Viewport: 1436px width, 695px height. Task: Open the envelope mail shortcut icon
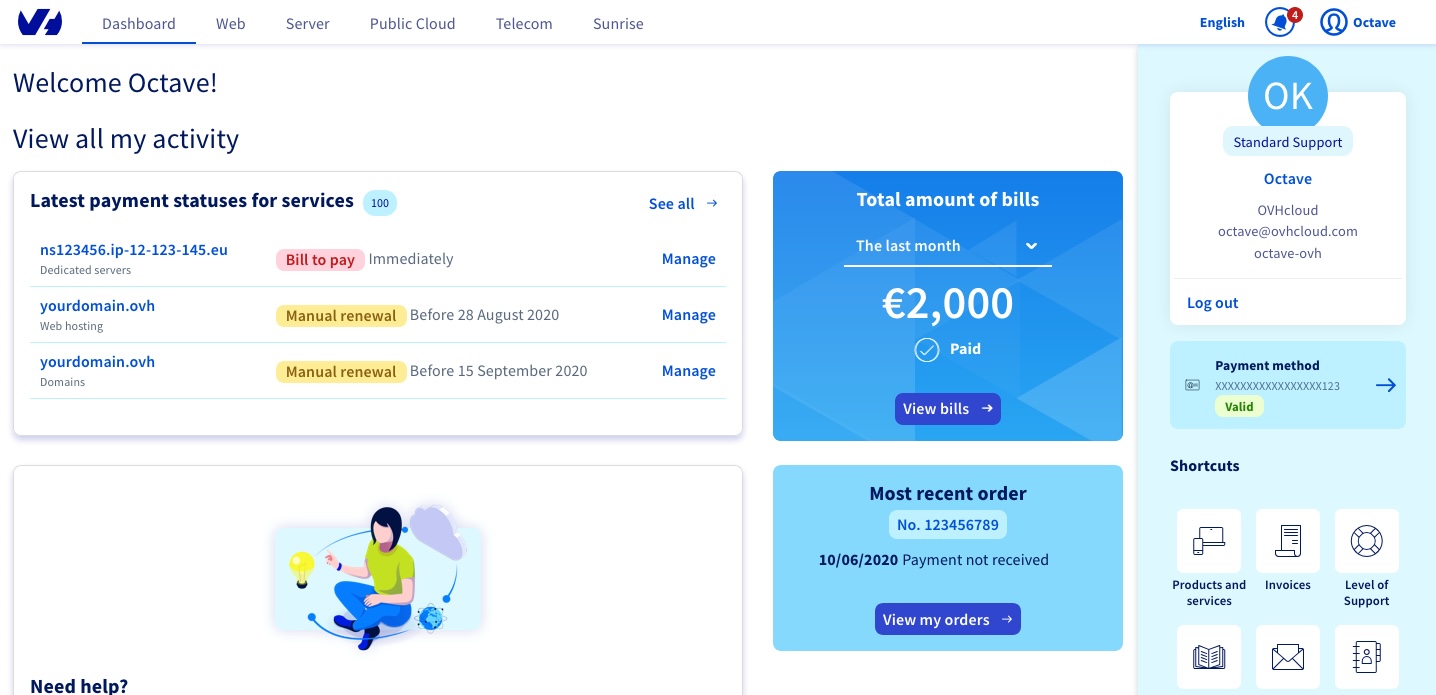coord(1288,657)
